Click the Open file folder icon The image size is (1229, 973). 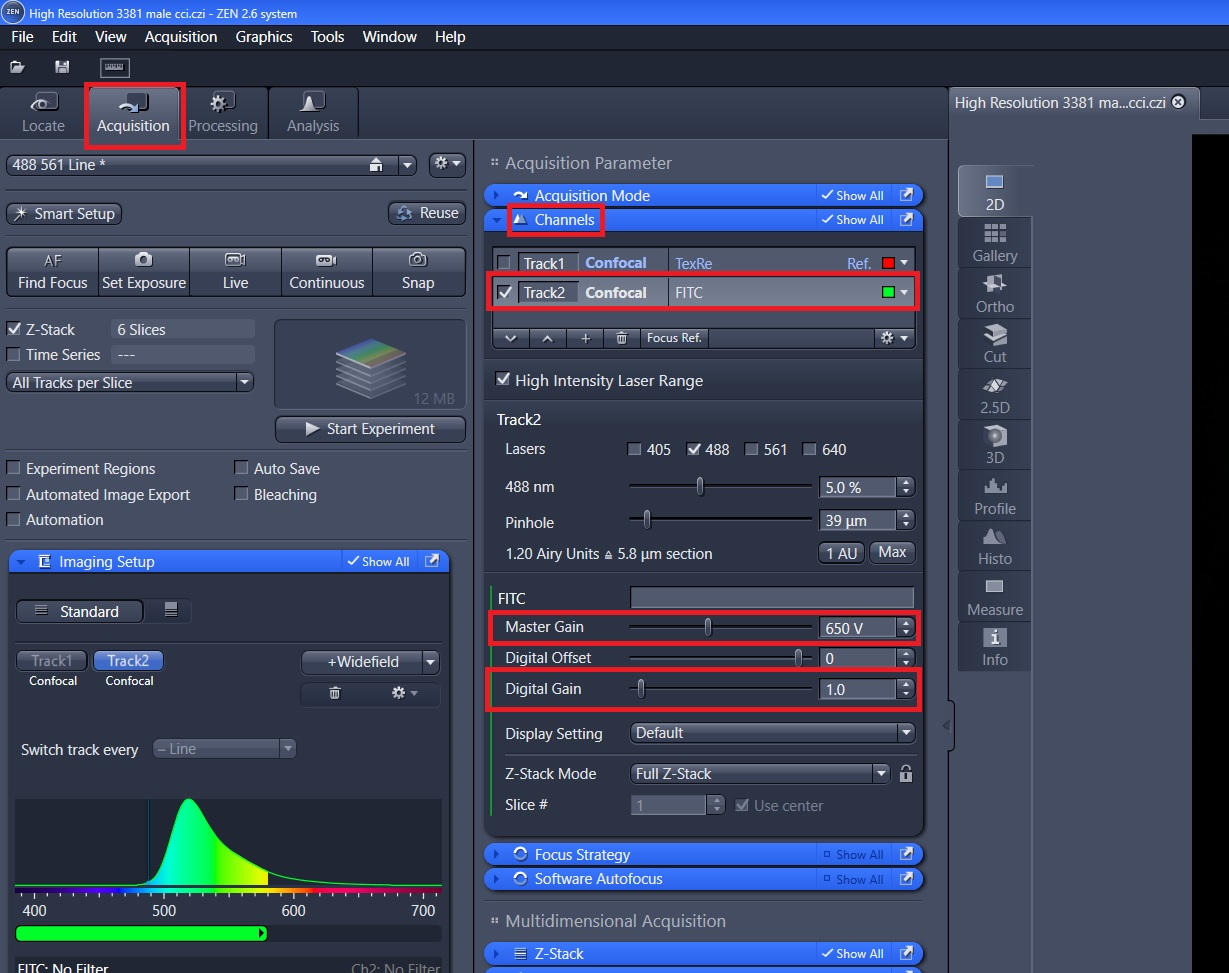[17, 67]
